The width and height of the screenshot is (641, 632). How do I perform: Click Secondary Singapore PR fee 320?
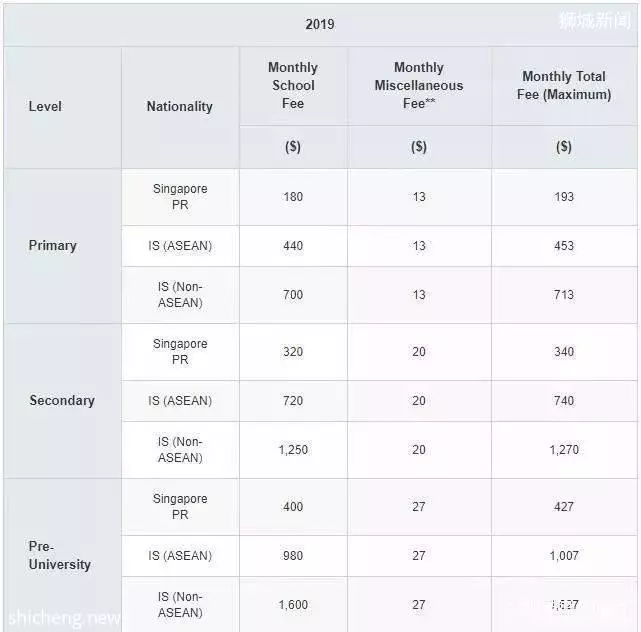coord(293,352)
